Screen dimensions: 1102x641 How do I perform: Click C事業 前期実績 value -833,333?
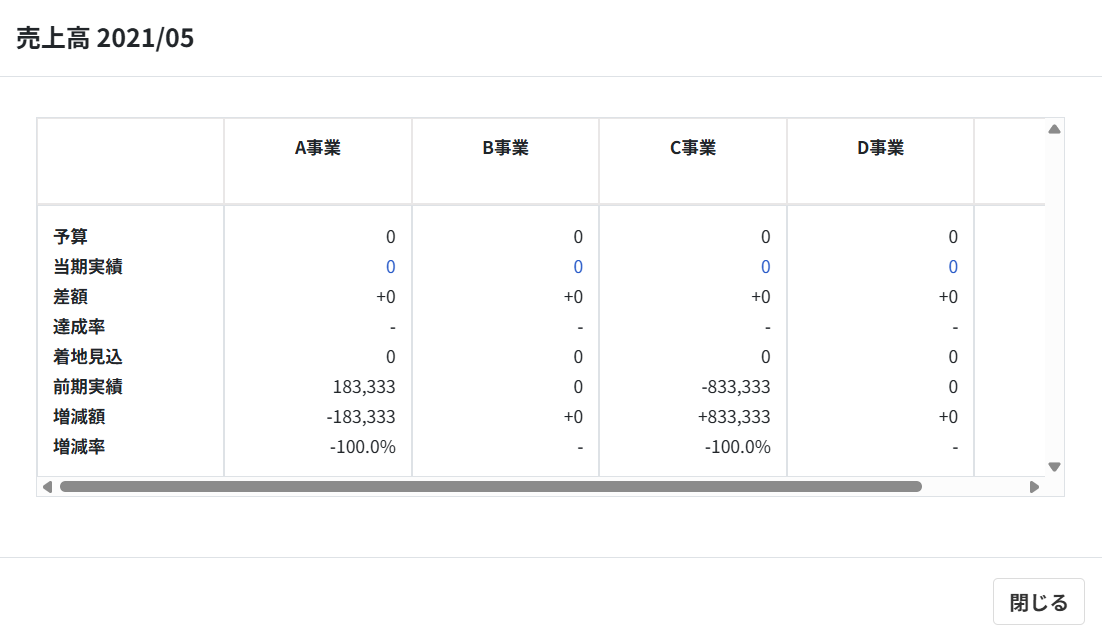tap(736, 387)
